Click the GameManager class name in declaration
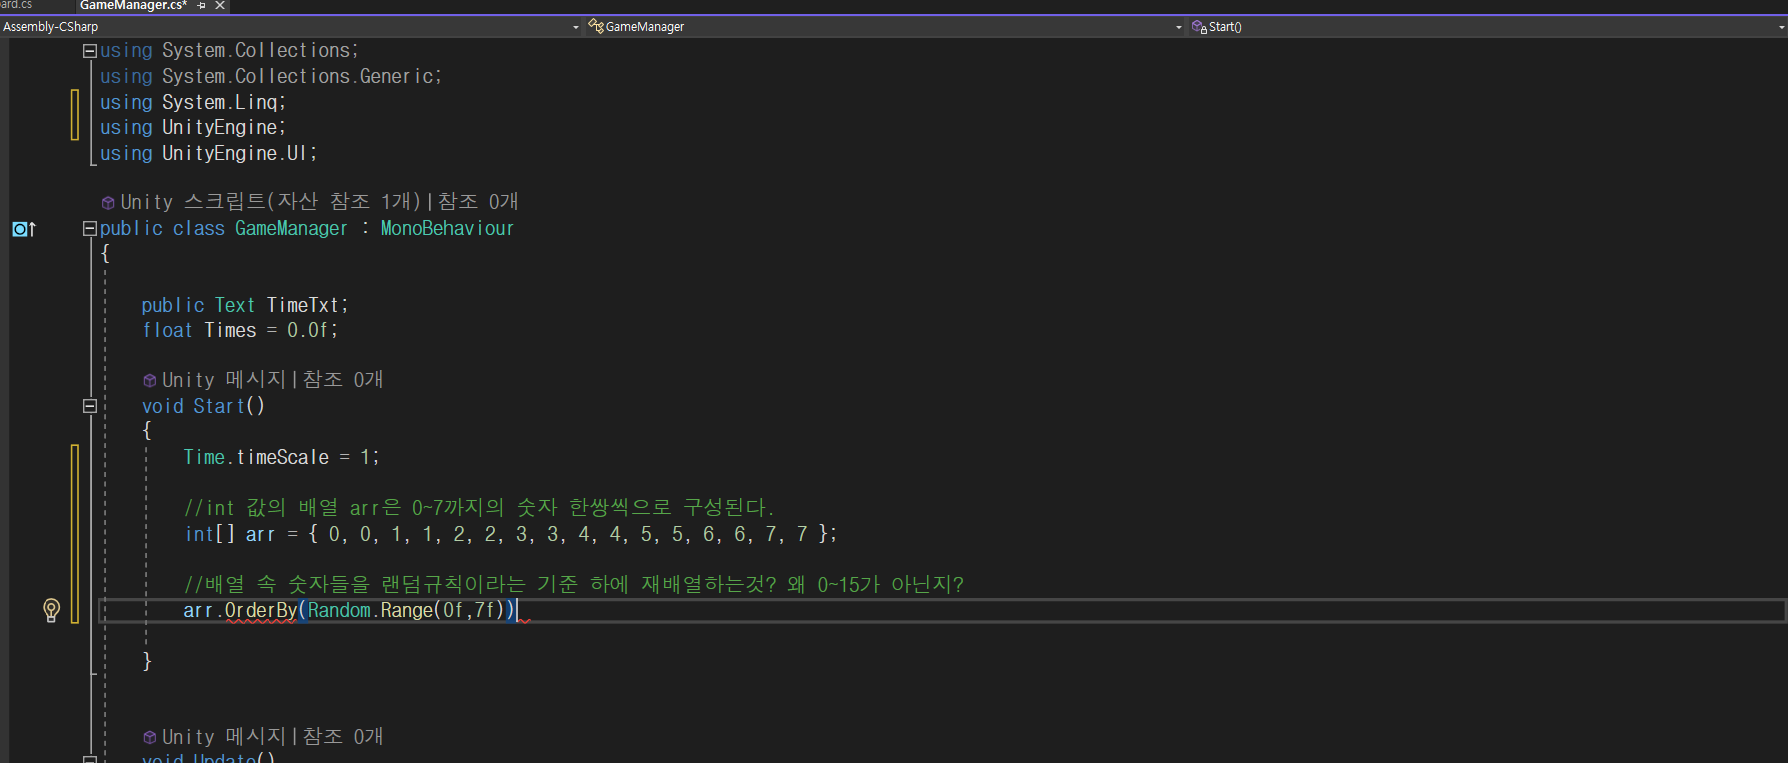The image size is (1788, 763). [x=291, y=229]
